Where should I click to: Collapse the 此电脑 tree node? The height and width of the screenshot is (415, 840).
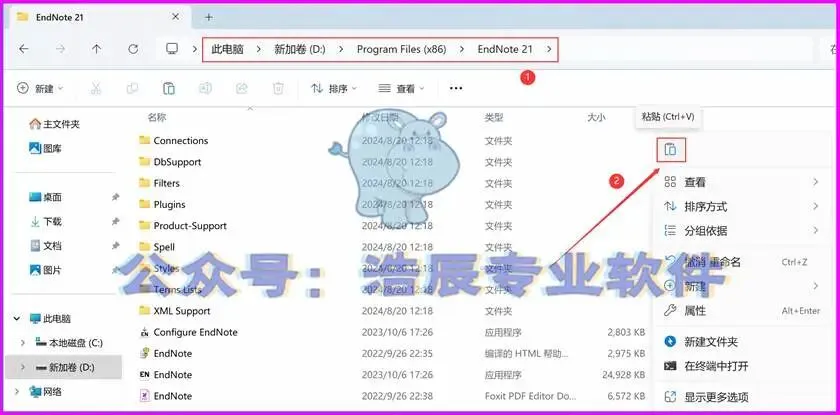pos(17,319)
